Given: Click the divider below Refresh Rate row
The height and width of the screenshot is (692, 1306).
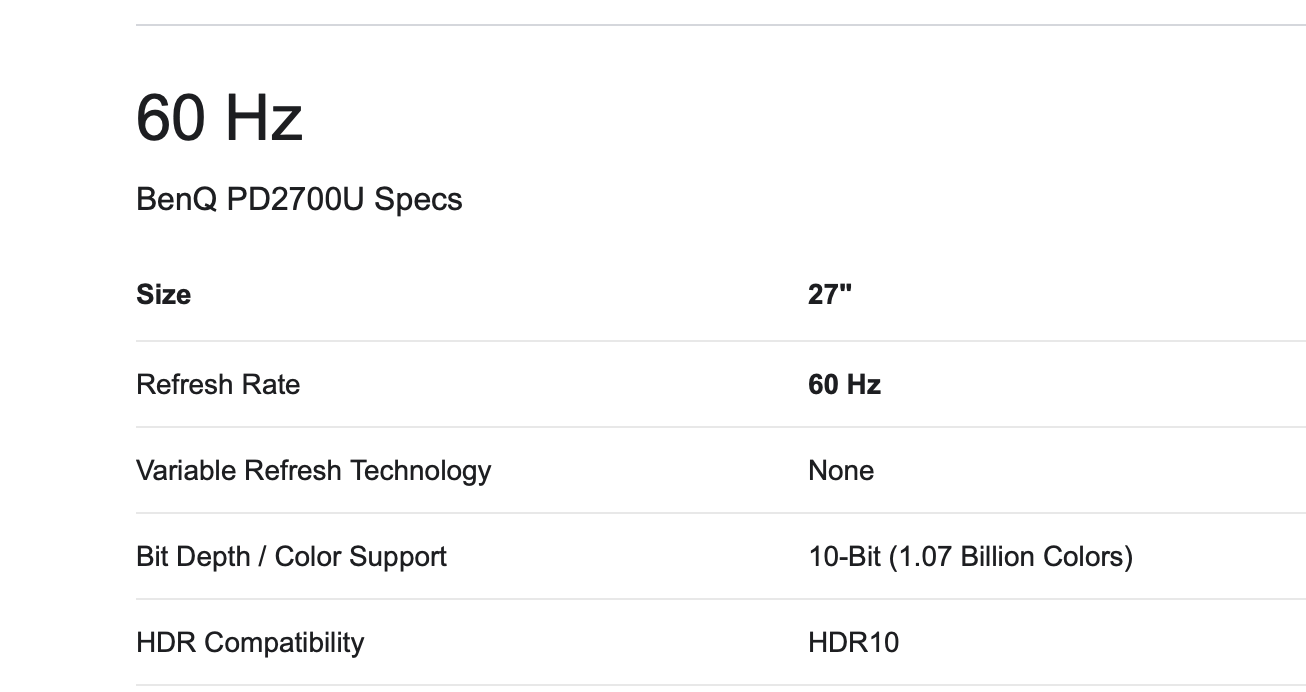Looking at the screenshot, I should [720, 427].
